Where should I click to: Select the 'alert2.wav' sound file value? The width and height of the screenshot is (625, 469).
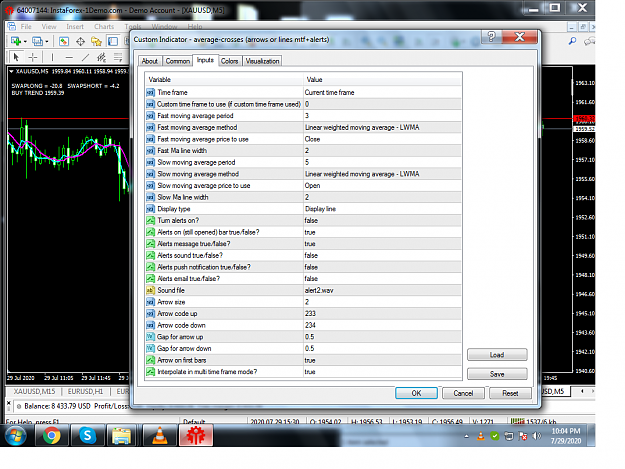coord(383,290)
